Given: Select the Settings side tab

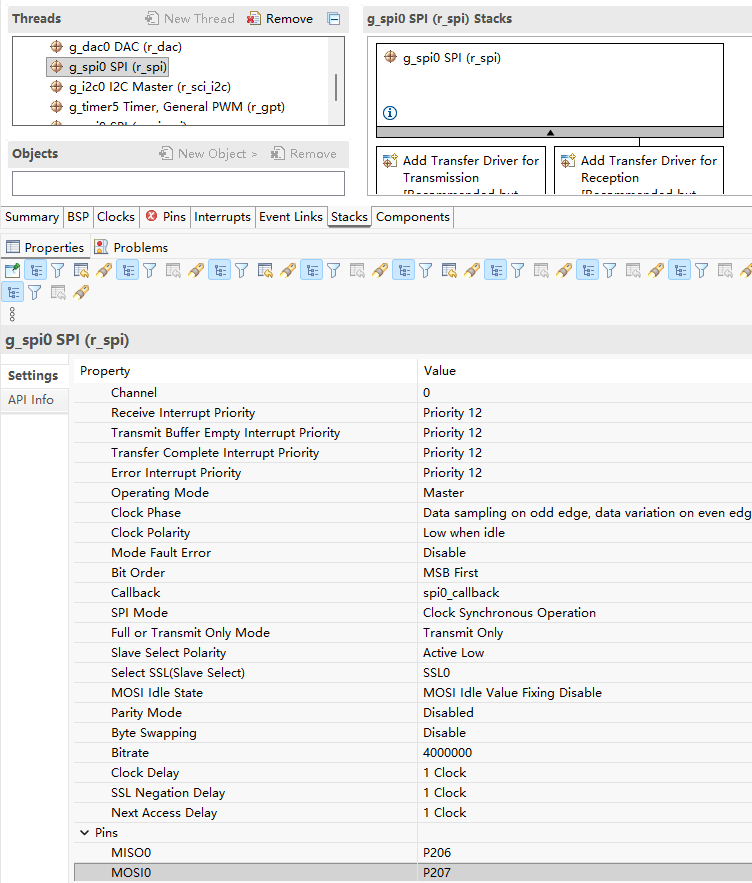Looking at the screenshot, I should coord(33,376).
